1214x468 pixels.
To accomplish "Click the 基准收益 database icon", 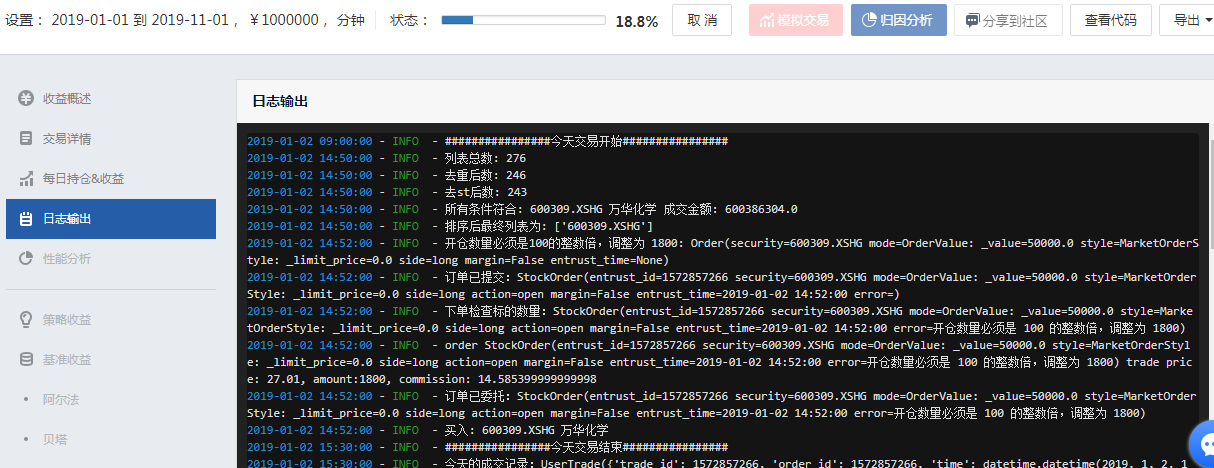I will click(x=27, y=359).
